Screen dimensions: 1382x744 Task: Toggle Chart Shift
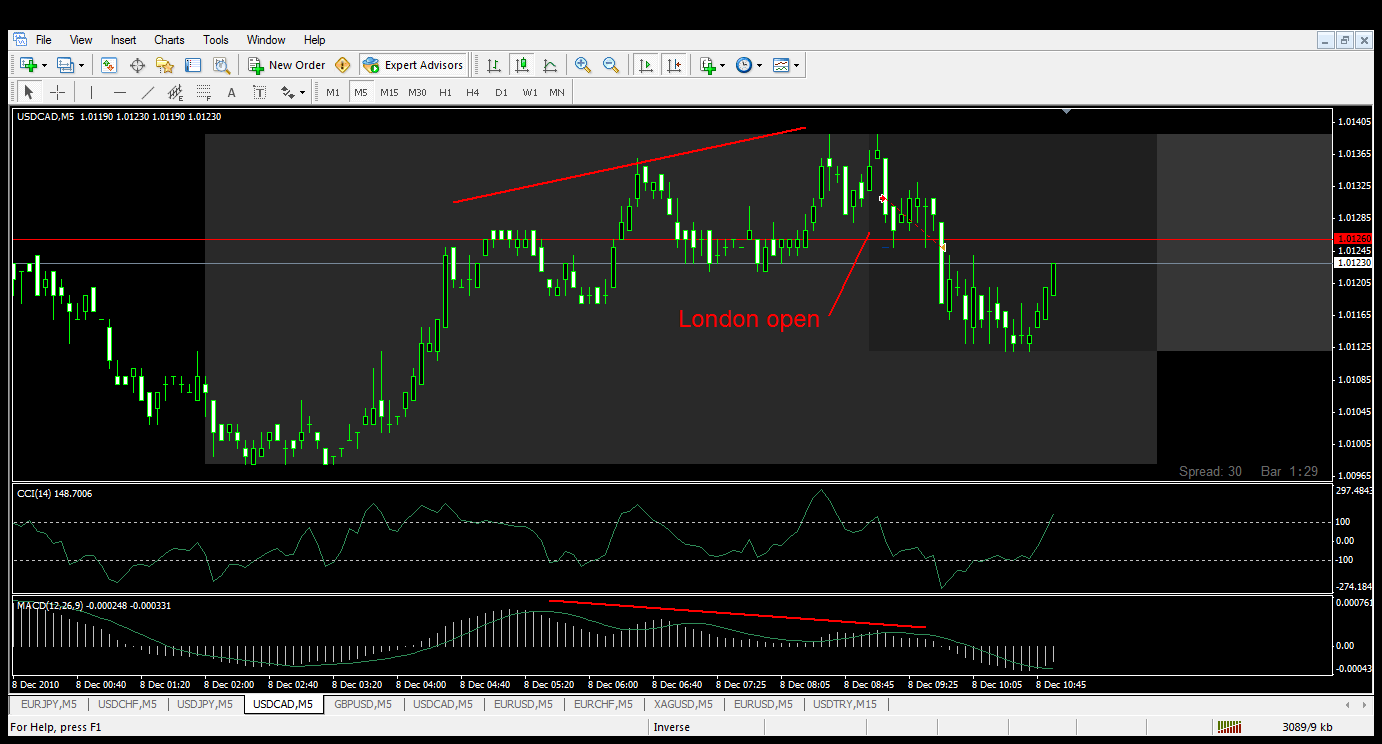pyautogui.click(x=674, y=65)
